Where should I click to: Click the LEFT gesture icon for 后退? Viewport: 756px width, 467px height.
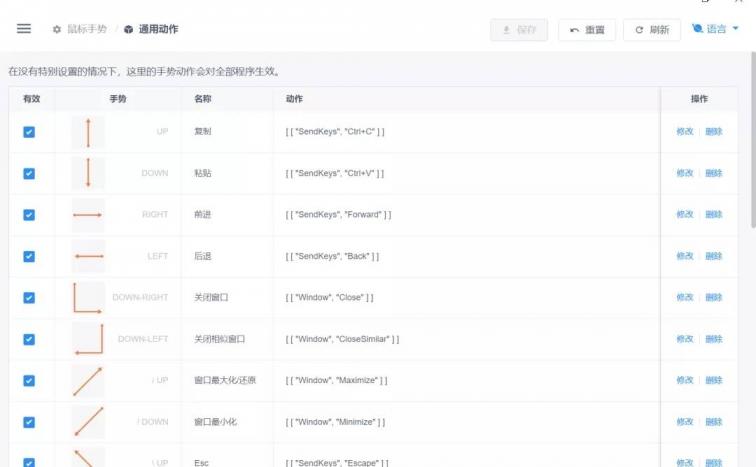[88, 256]
